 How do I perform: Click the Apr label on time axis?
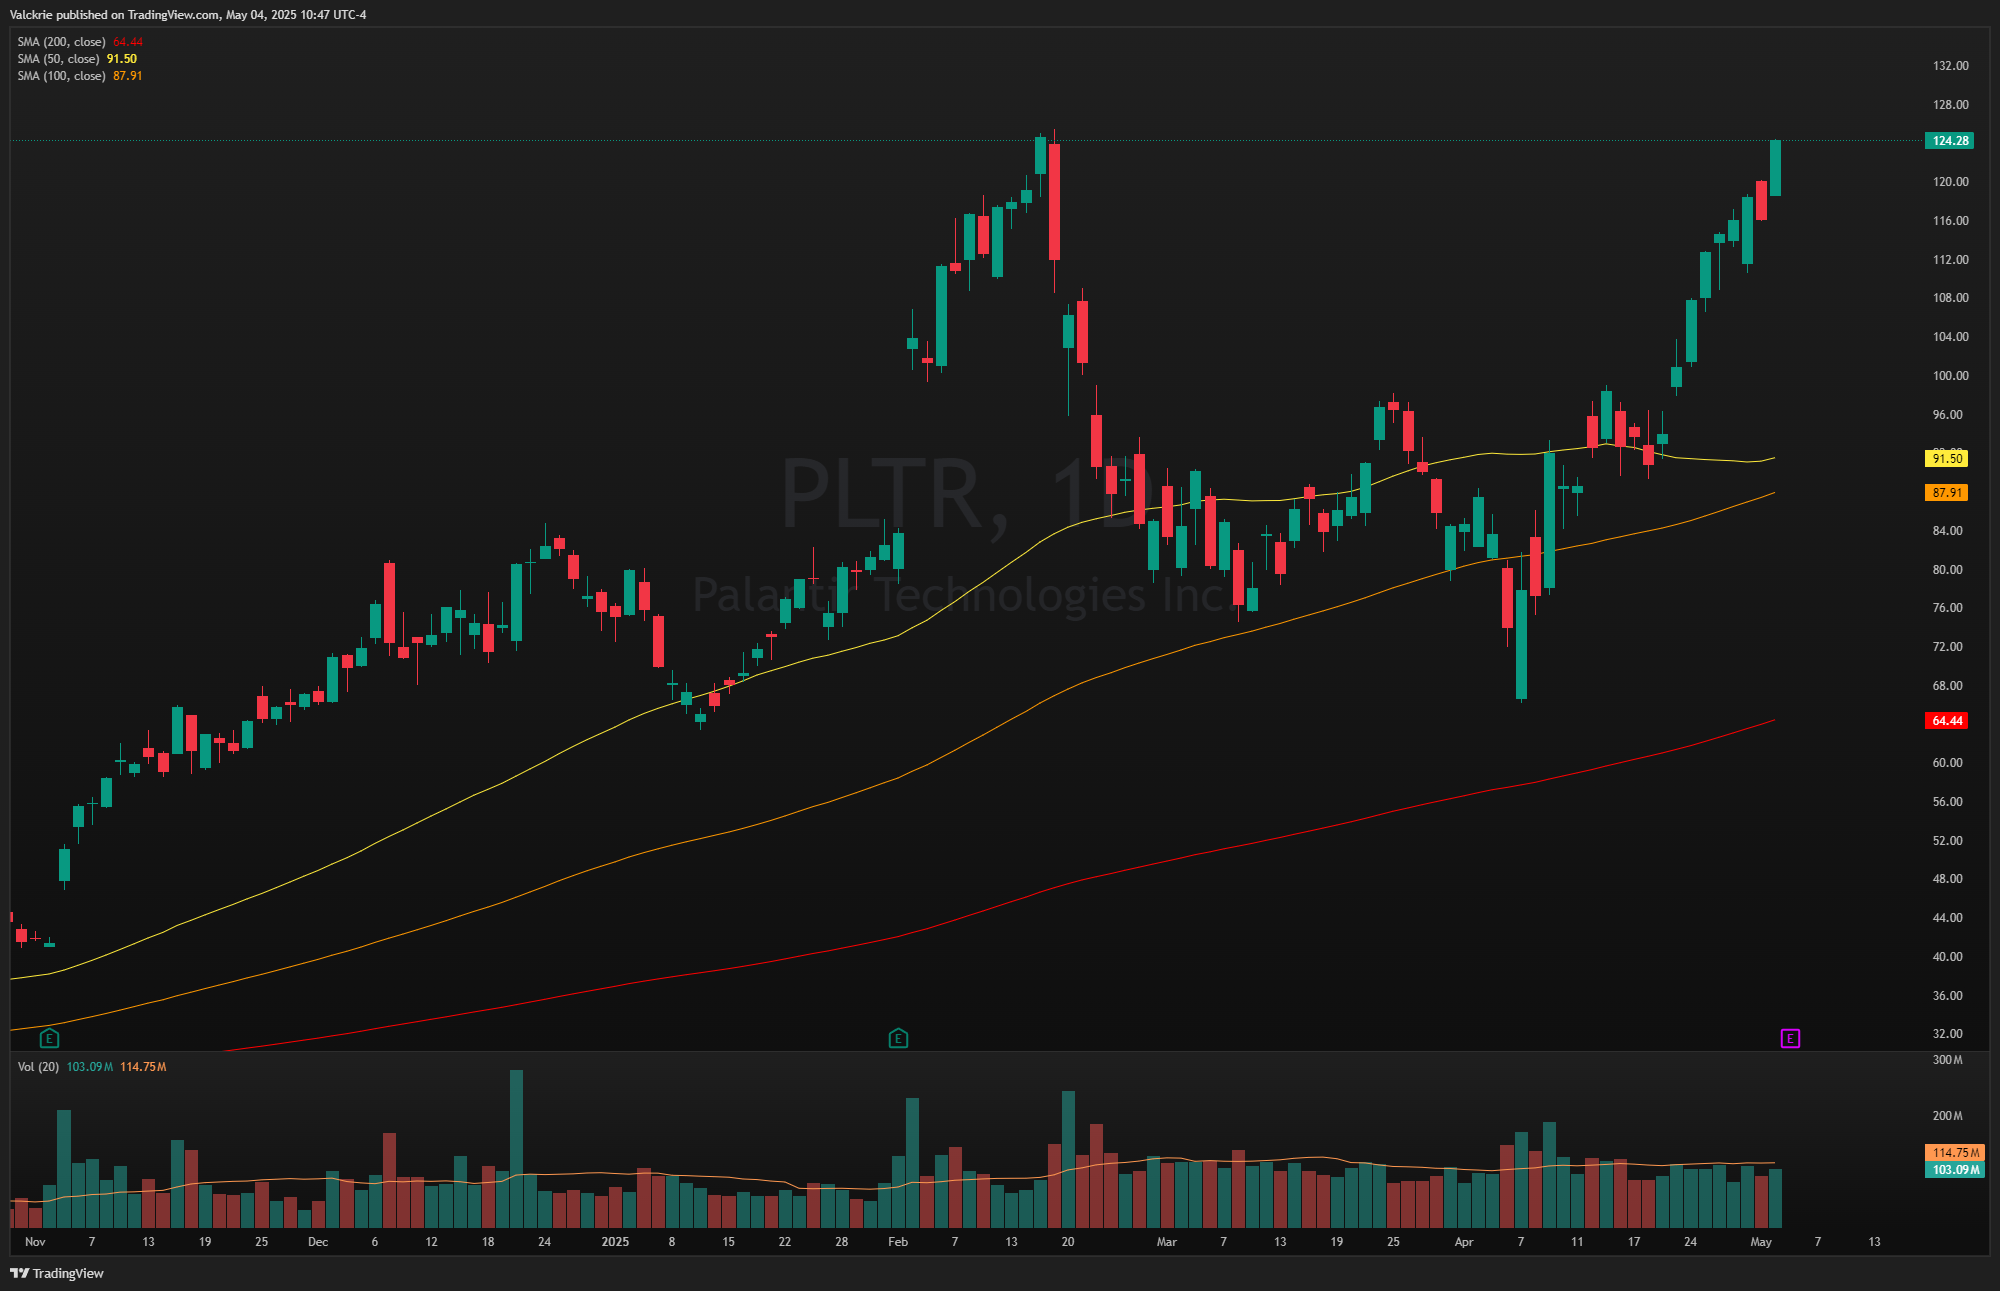(x=1464, y=1242)
